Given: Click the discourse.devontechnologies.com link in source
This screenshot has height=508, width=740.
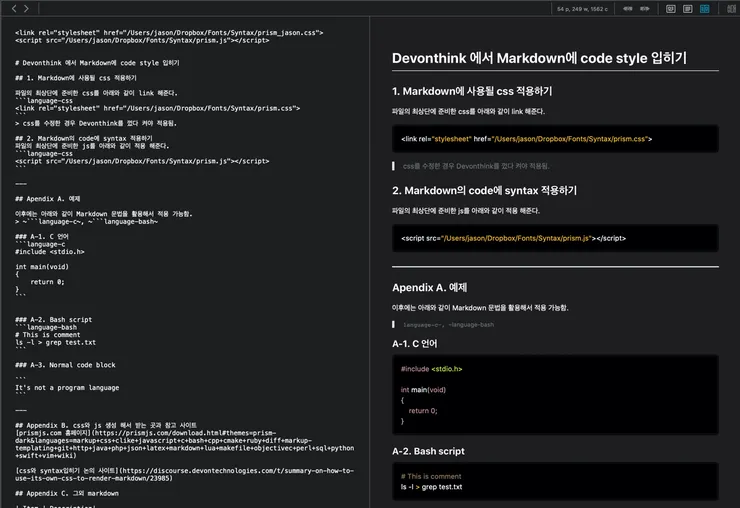Looking at the screenshot, I should coord(185,474).
